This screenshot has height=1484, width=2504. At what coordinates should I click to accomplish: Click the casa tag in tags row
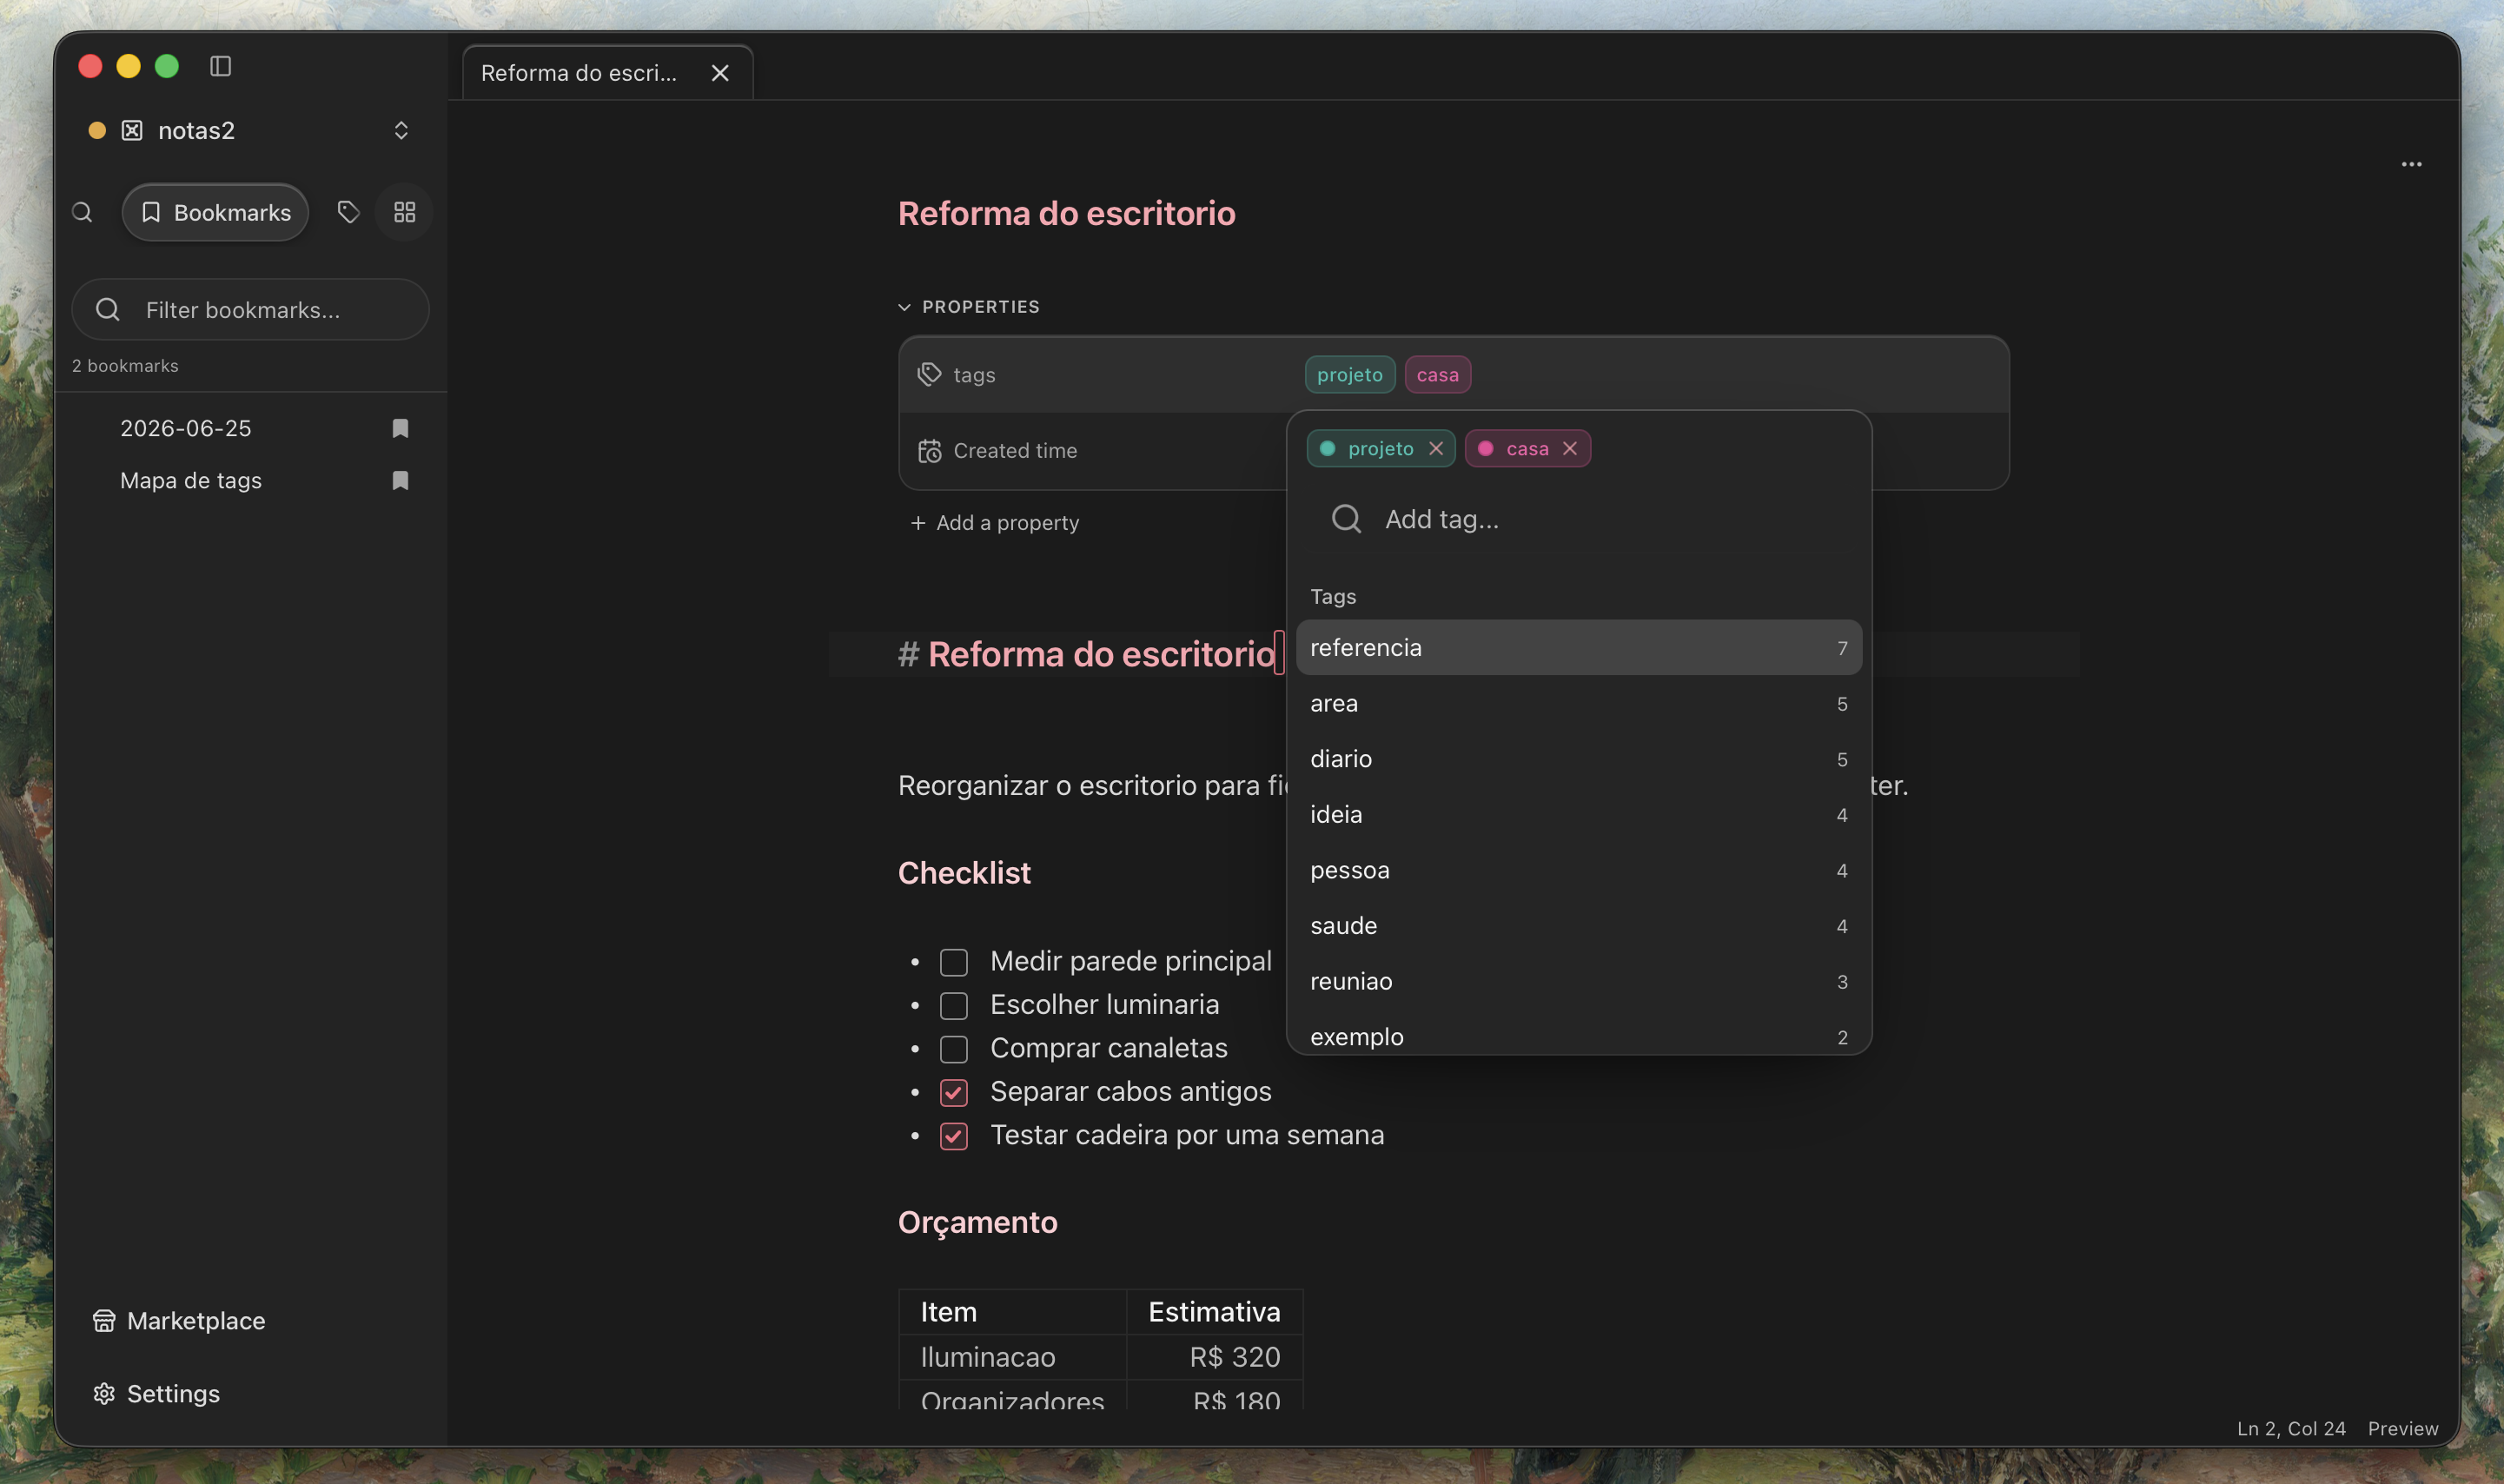coord(1437,374)
